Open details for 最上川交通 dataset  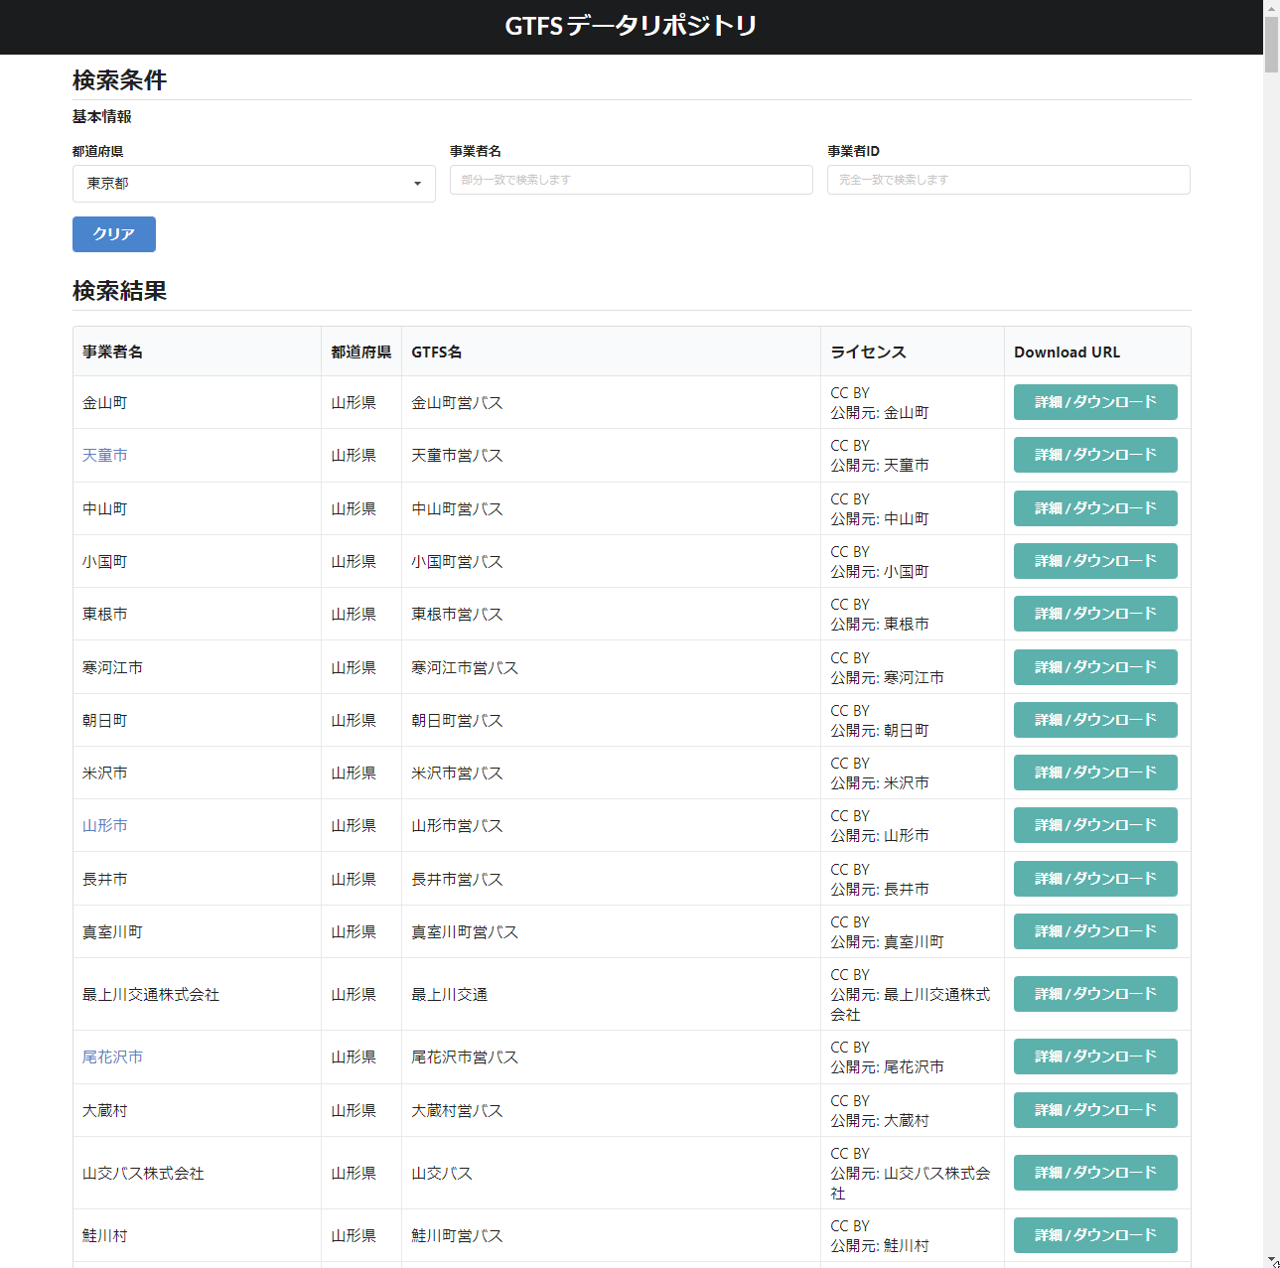[1095, 993]
